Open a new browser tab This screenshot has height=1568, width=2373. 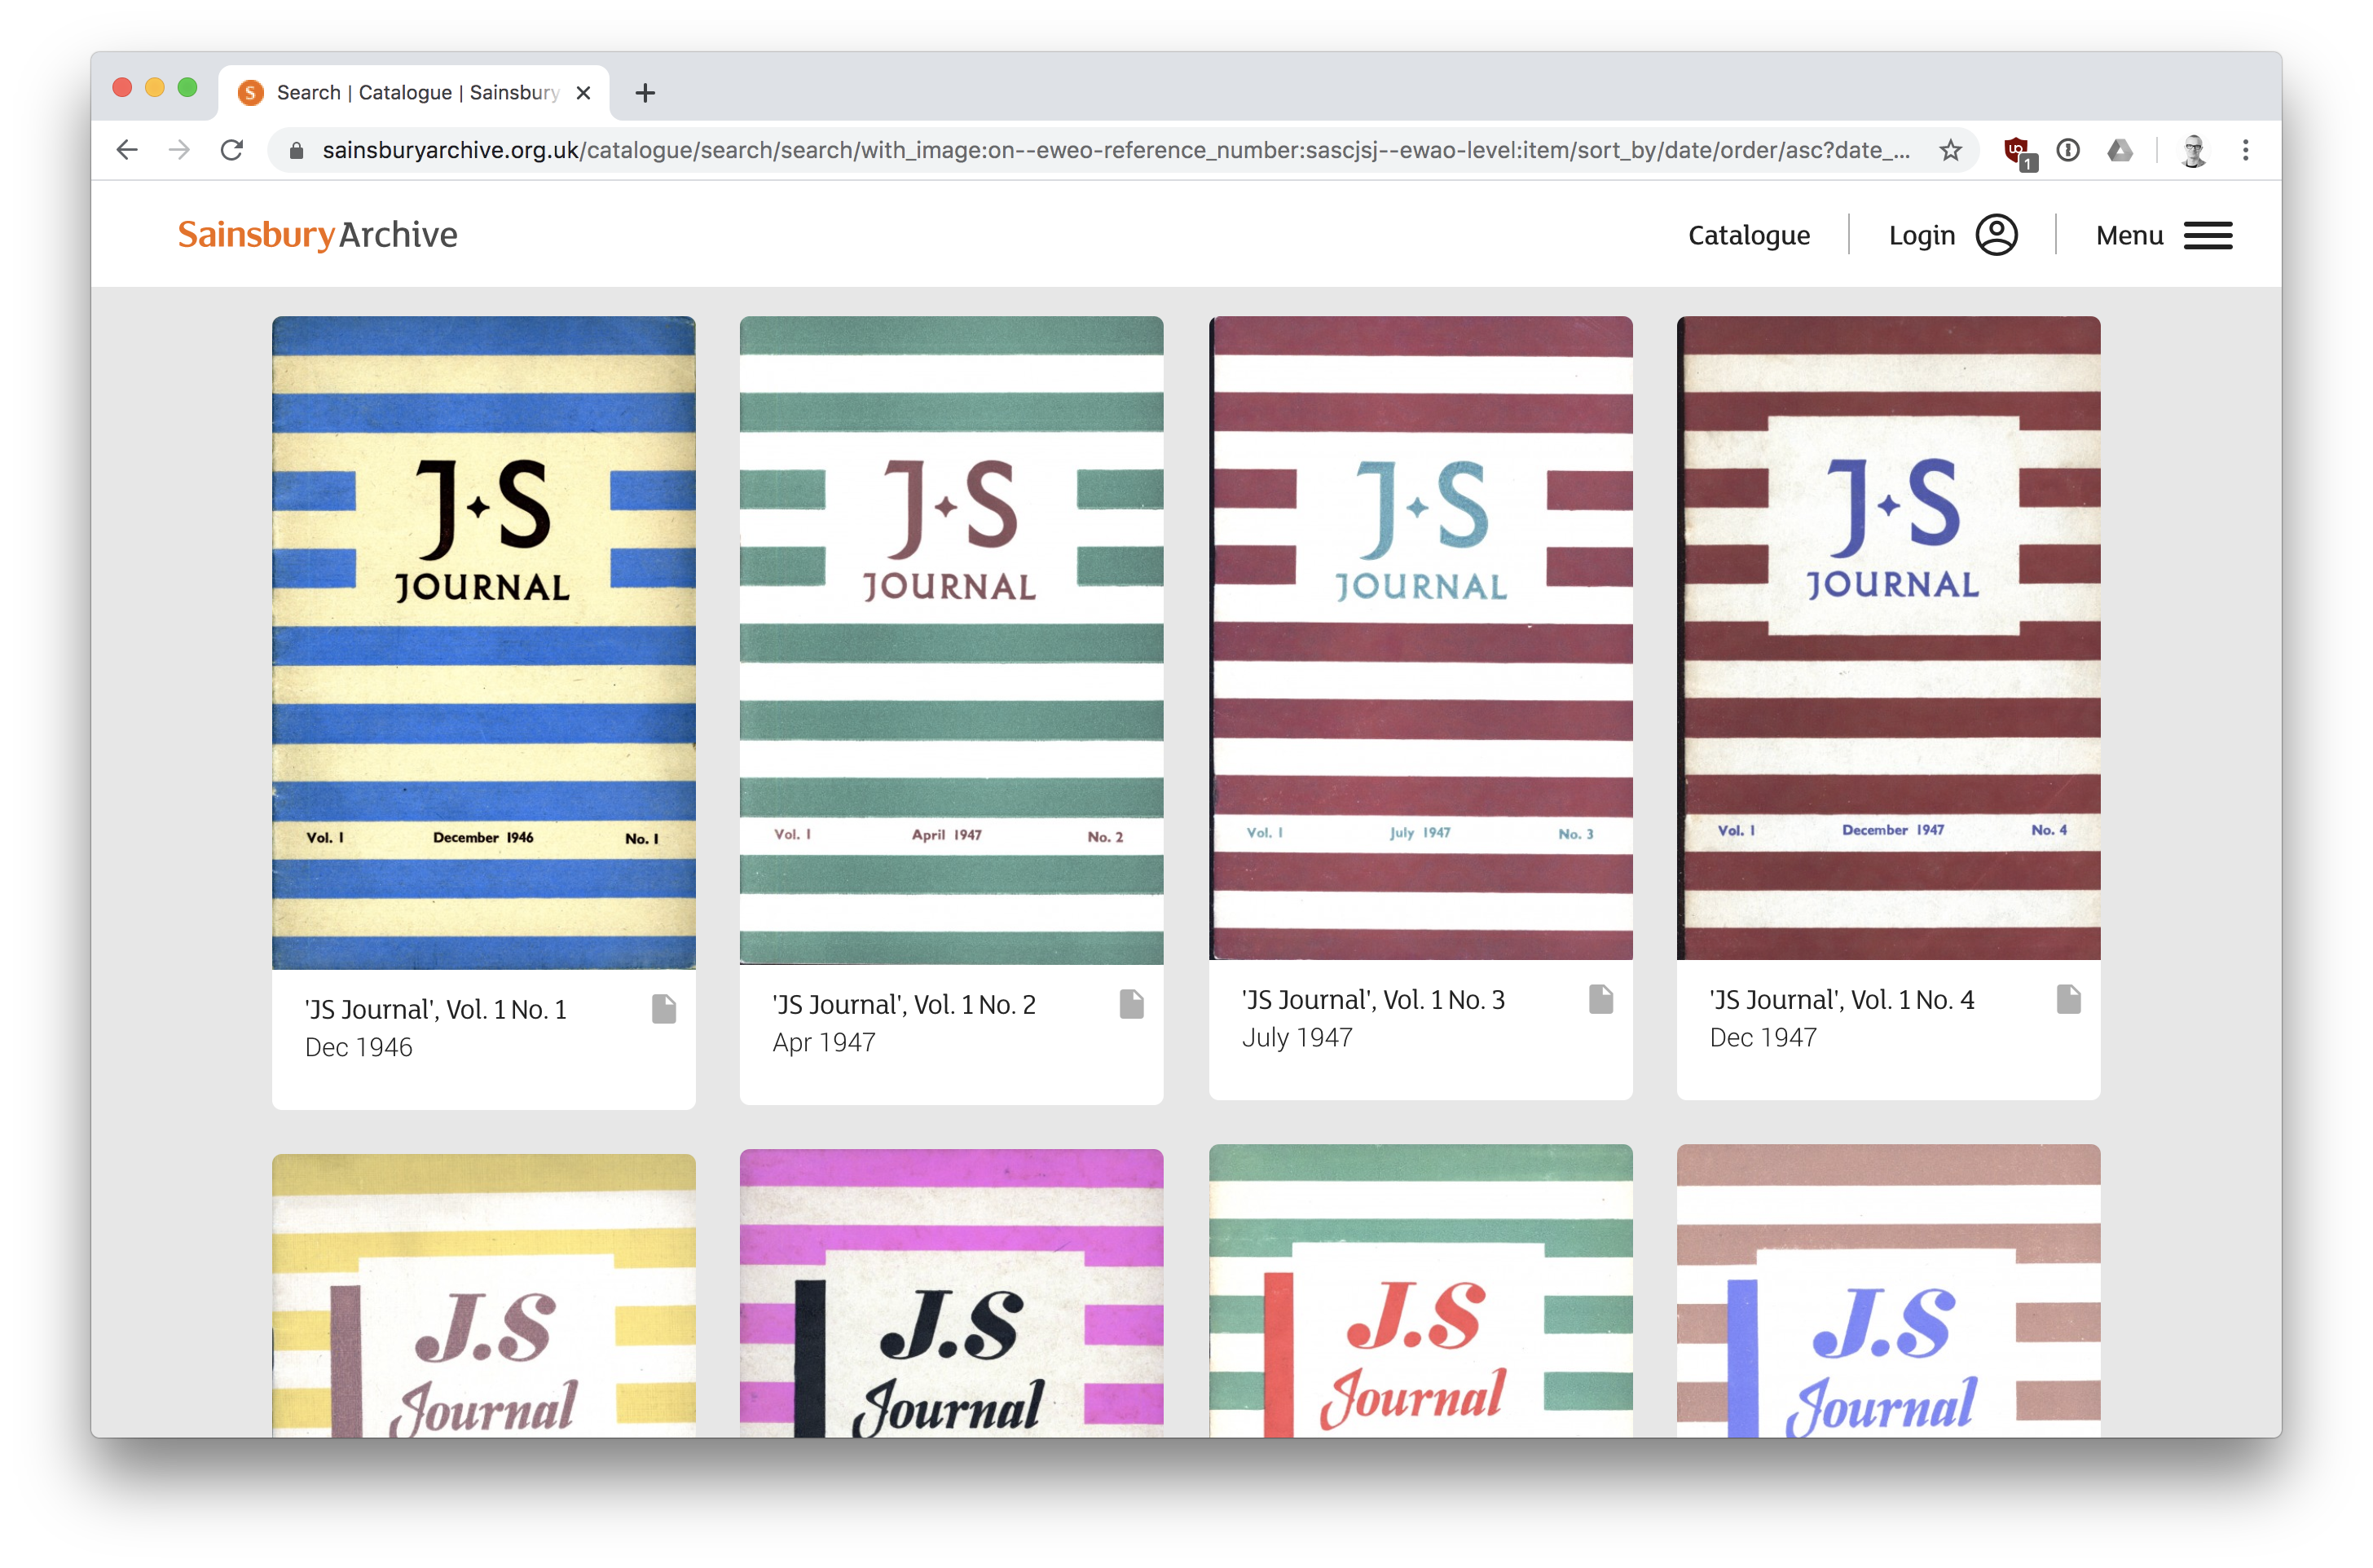[x=645, y=93]
